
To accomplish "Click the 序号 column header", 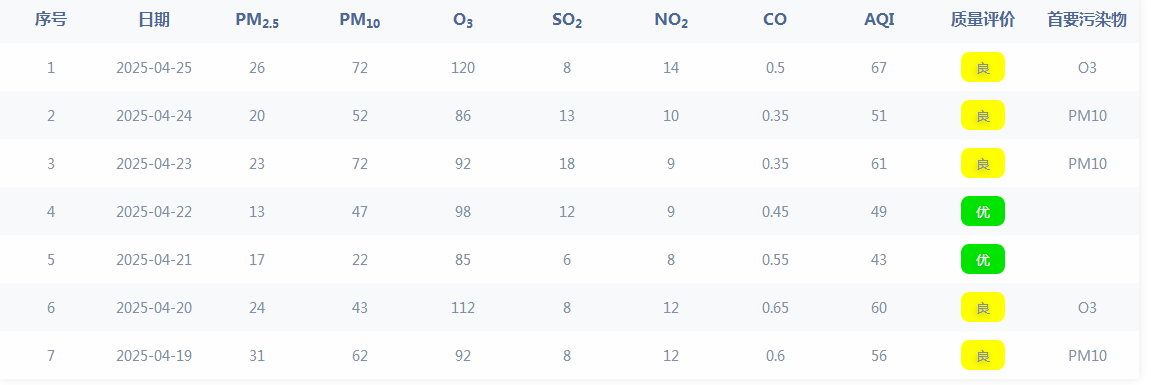I will tap(51, 20).
